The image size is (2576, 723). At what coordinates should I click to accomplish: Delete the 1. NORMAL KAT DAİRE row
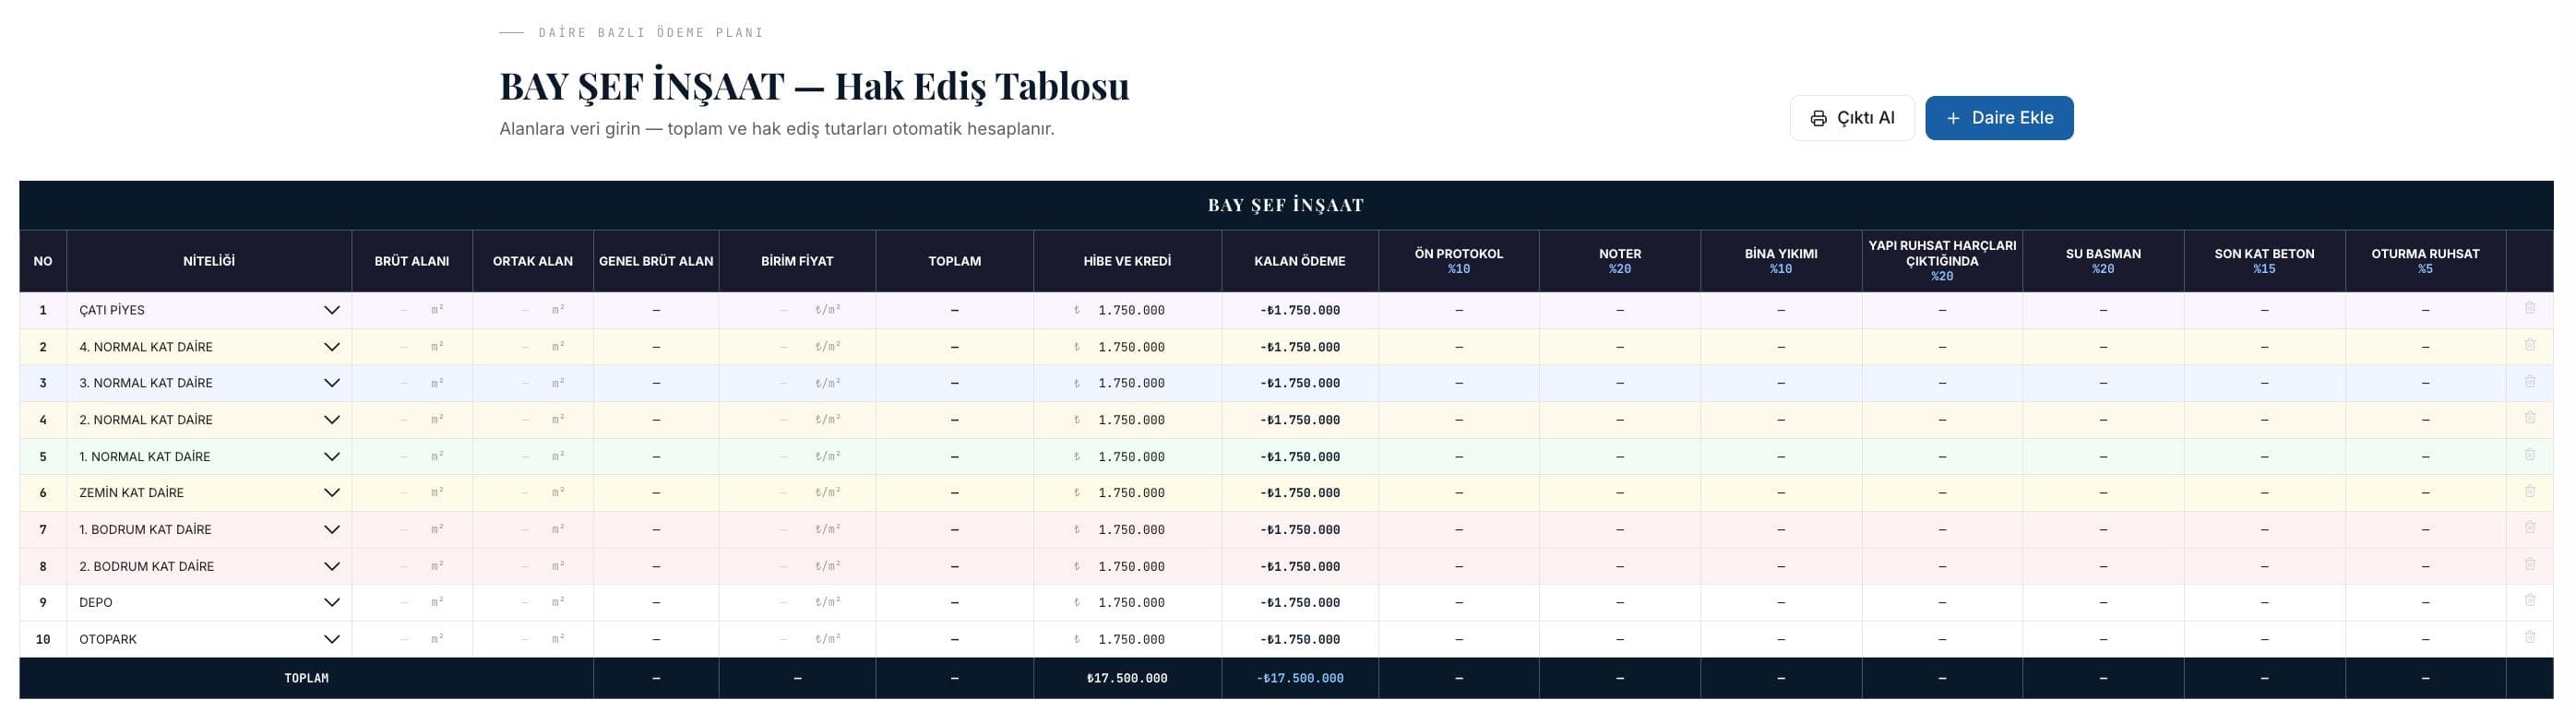[2529, 454]
